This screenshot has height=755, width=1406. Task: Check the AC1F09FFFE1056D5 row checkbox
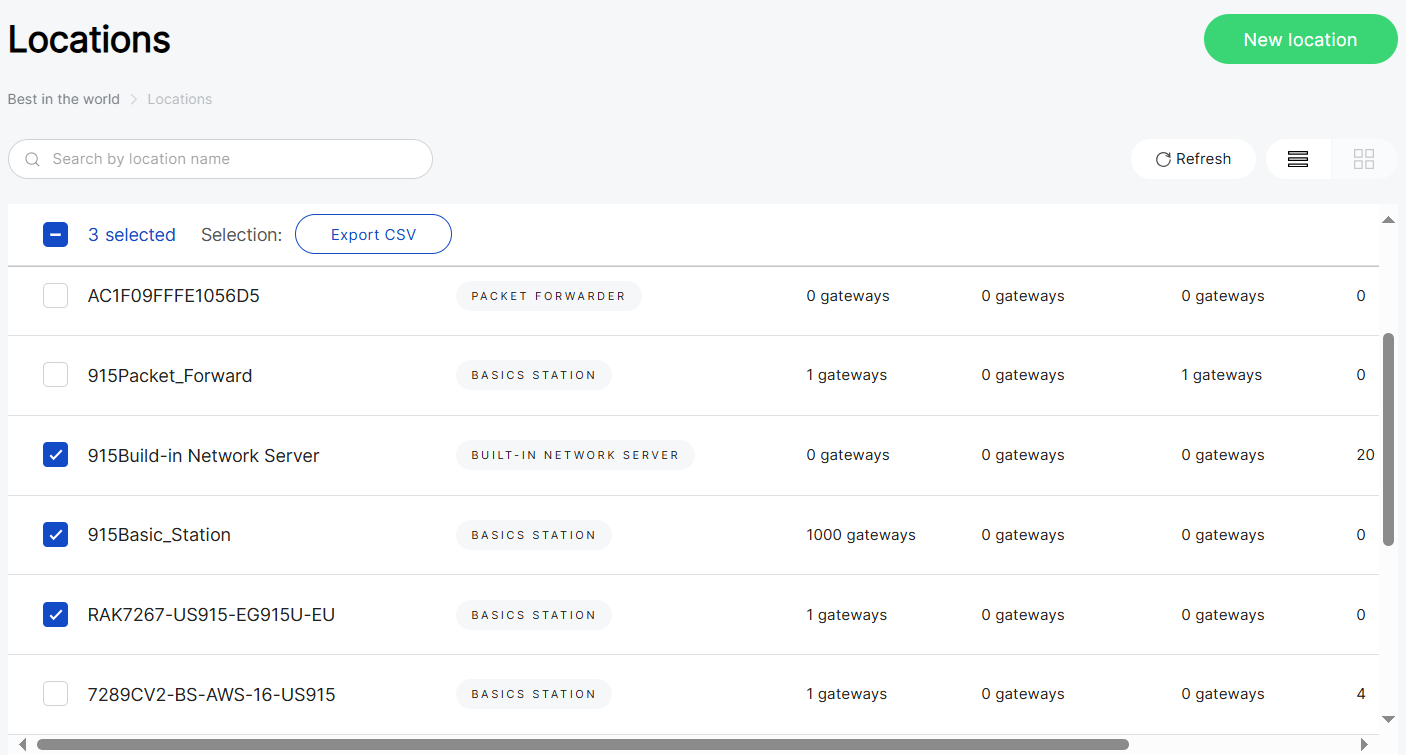click(56, 296)
